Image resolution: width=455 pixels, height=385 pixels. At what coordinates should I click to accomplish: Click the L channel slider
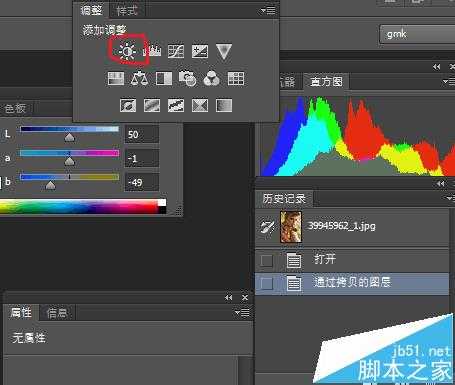[x=69, y=129]
